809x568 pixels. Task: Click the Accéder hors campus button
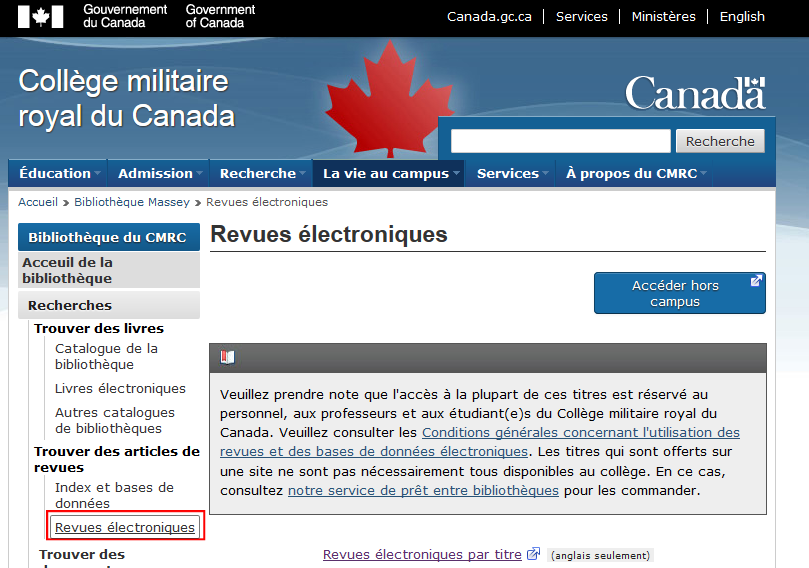coord(679,293)
